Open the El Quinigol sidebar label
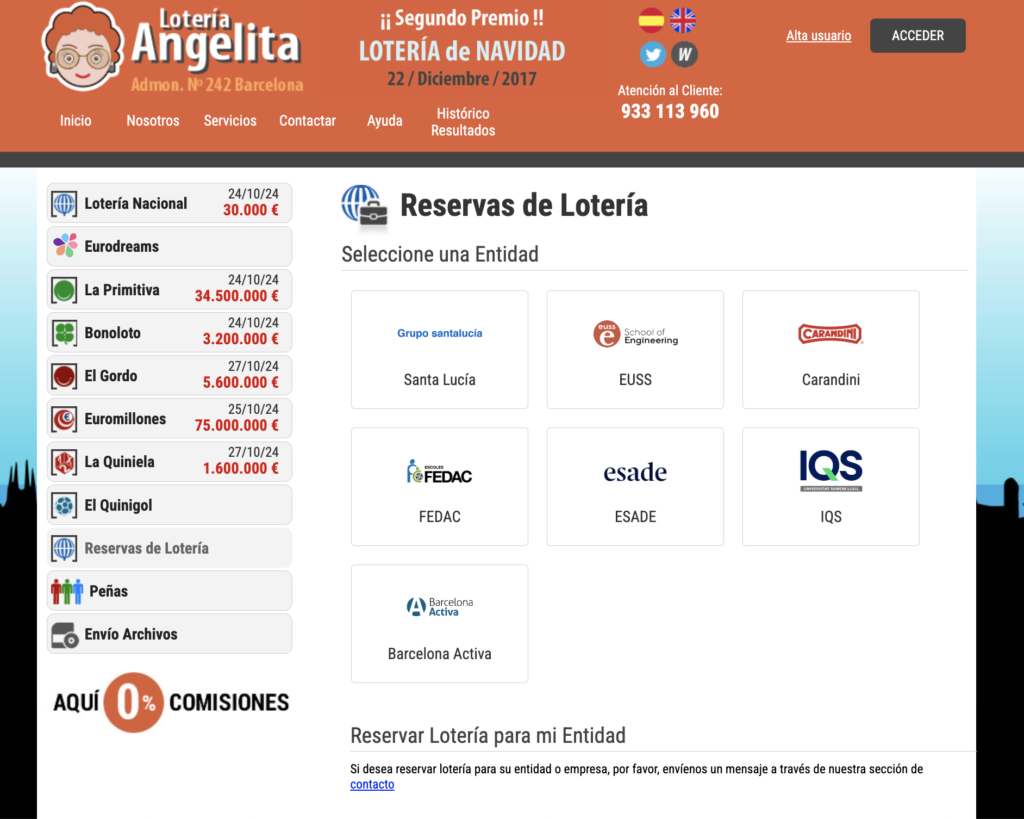This screenshot has width=1024, height=819. click(118, 506)
